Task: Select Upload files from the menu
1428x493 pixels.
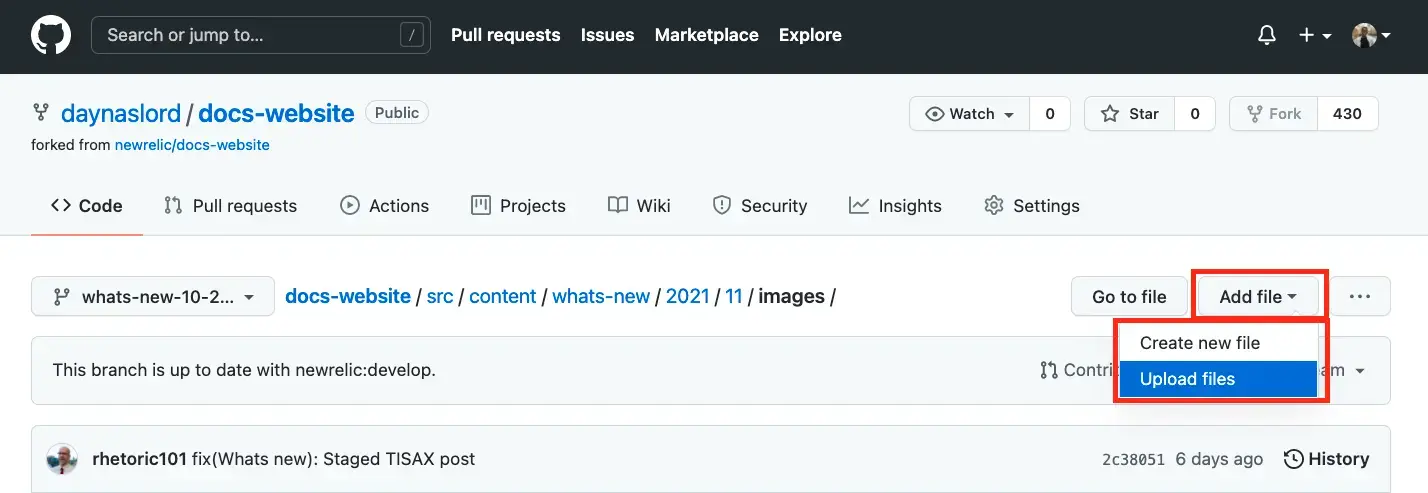Action: (1187, 379)
